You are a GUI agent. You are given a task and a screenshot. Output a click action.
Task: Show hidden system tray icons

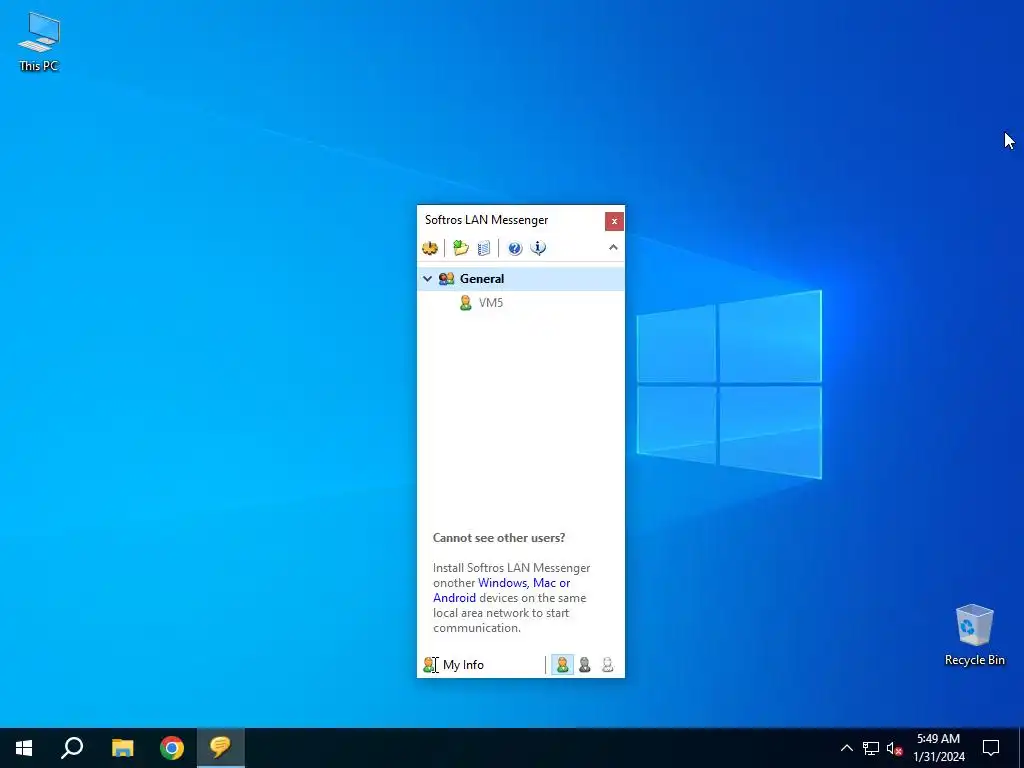846,748
